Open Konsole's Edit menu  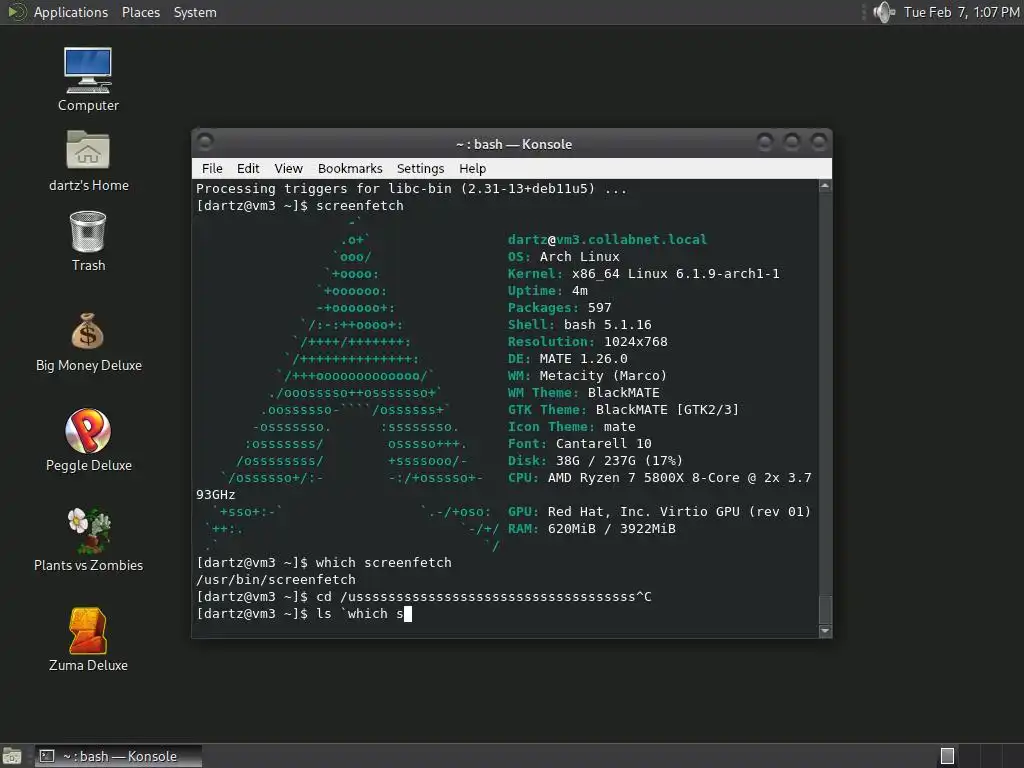coord(248,168)
